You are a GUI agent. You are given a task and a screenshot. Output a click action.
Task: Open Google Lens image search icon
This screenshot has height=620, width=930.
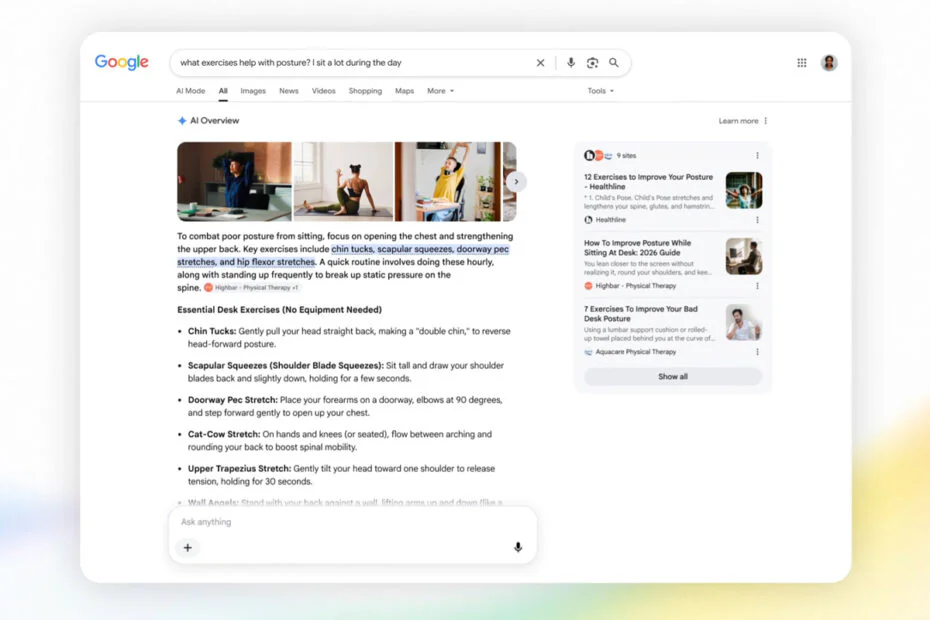592,63
